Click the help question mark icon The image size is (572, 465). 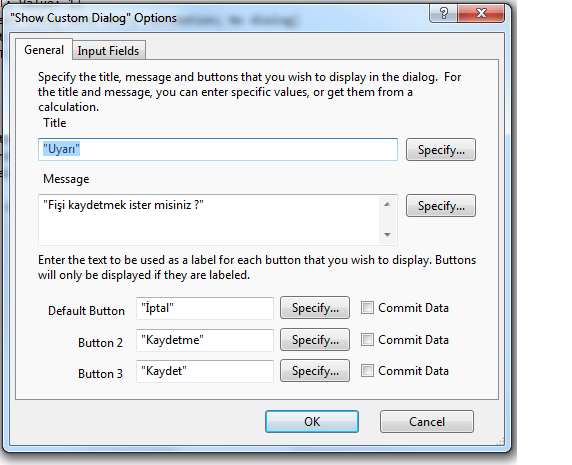click(x=444, y=14)
